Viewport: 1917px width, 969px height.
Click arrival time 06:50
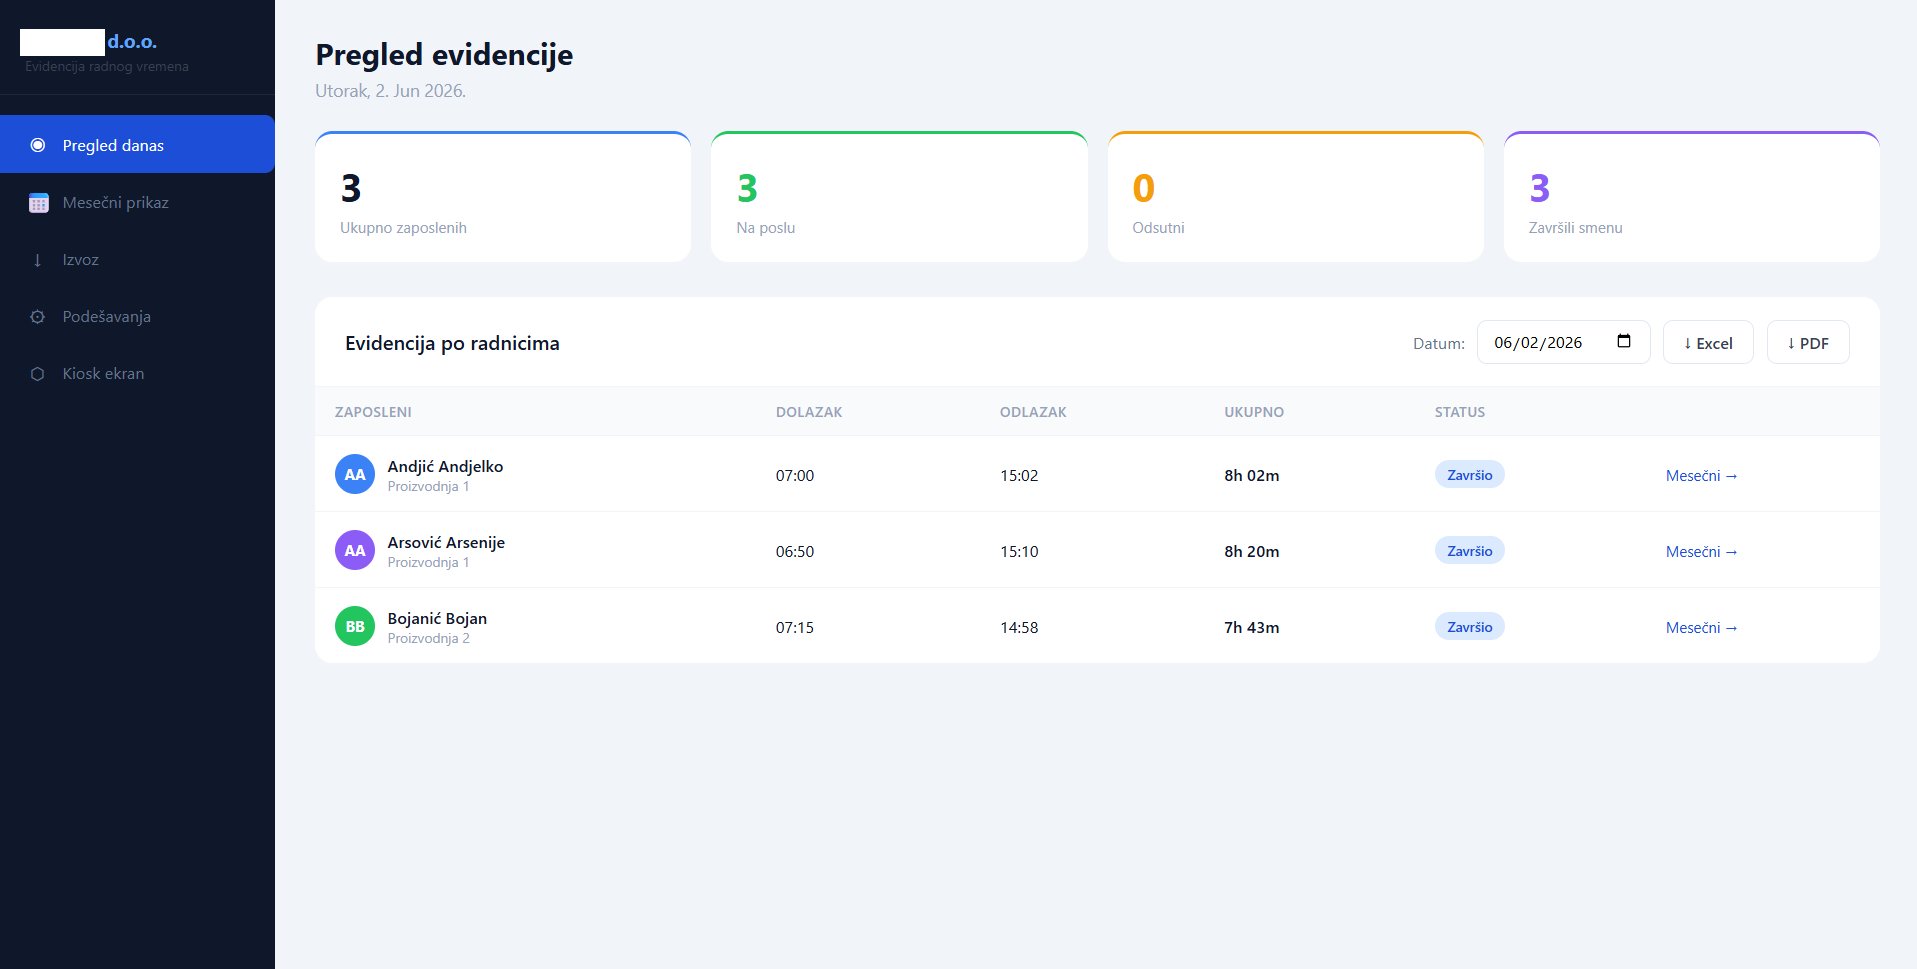click(x=795, y=552)
